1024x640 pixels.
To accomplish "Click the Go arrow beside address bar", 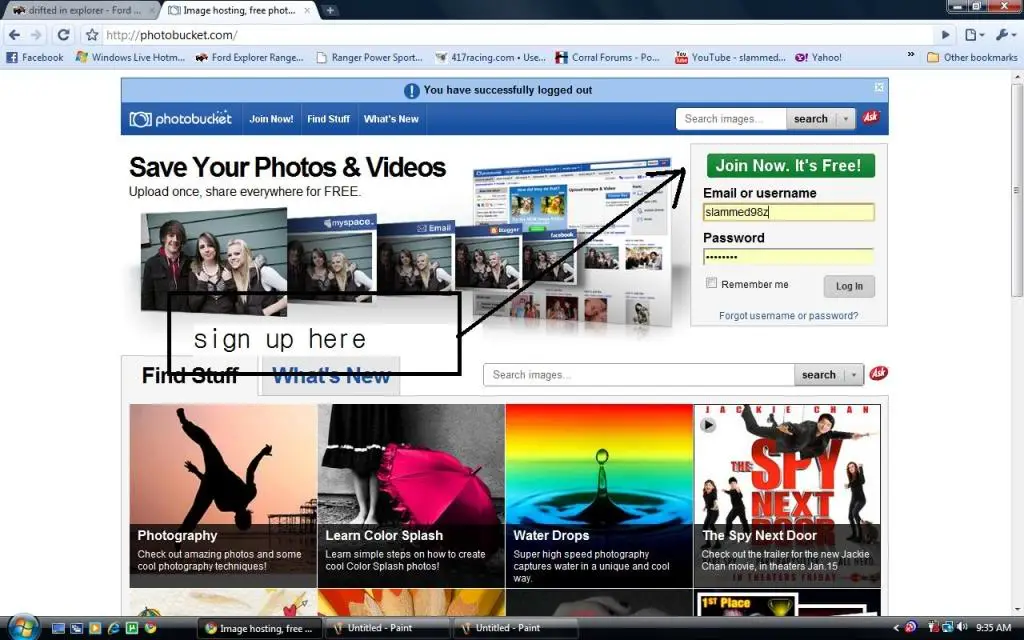I will pos(945,35).
